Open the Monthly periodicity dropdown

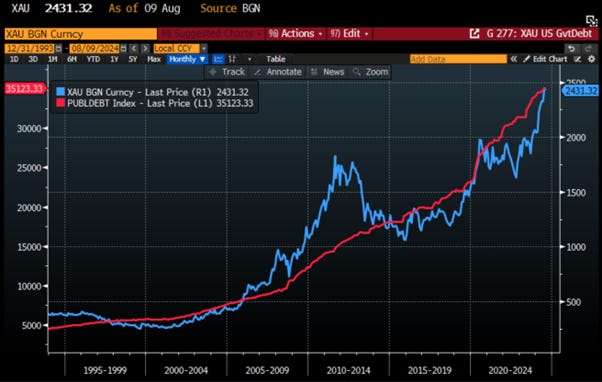coord(187,59)
